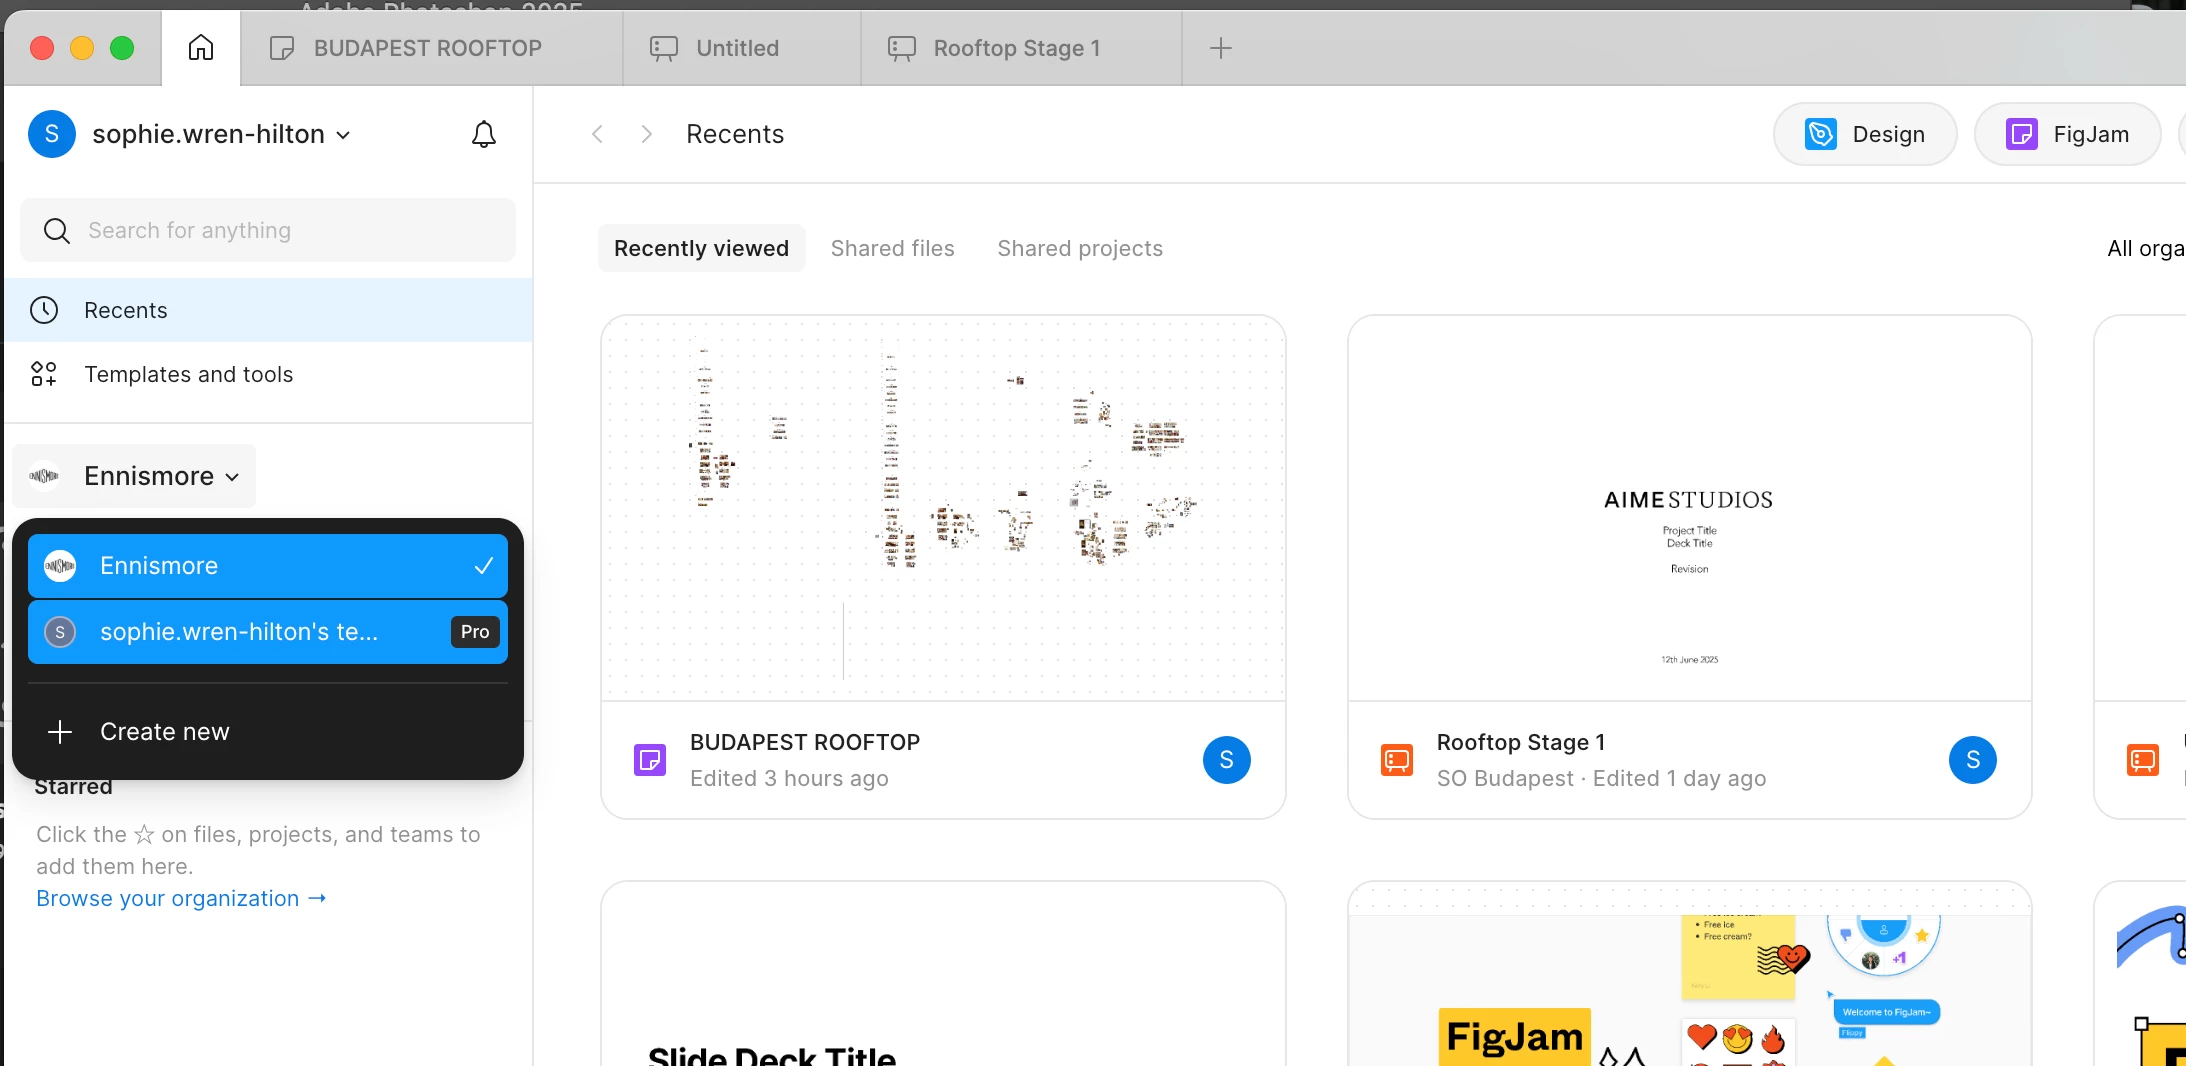Create a new Design file
2186x1066 pixels.
tap(1865, 134)
